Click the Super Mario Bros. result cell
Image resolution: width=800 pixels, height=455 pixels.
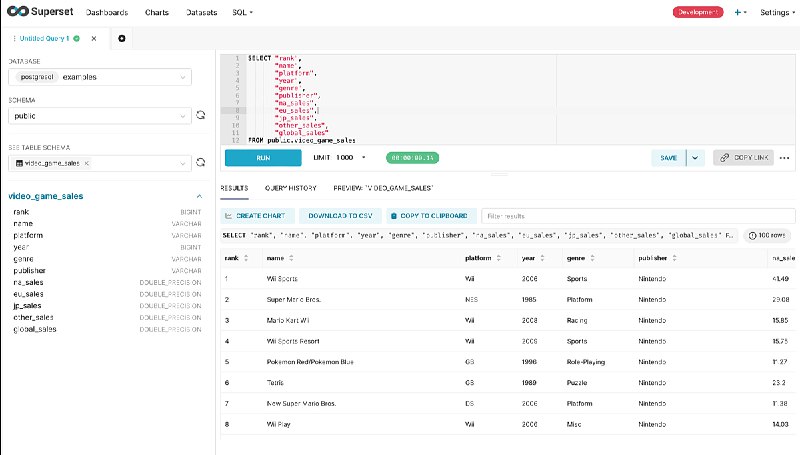tap(294, 299)
